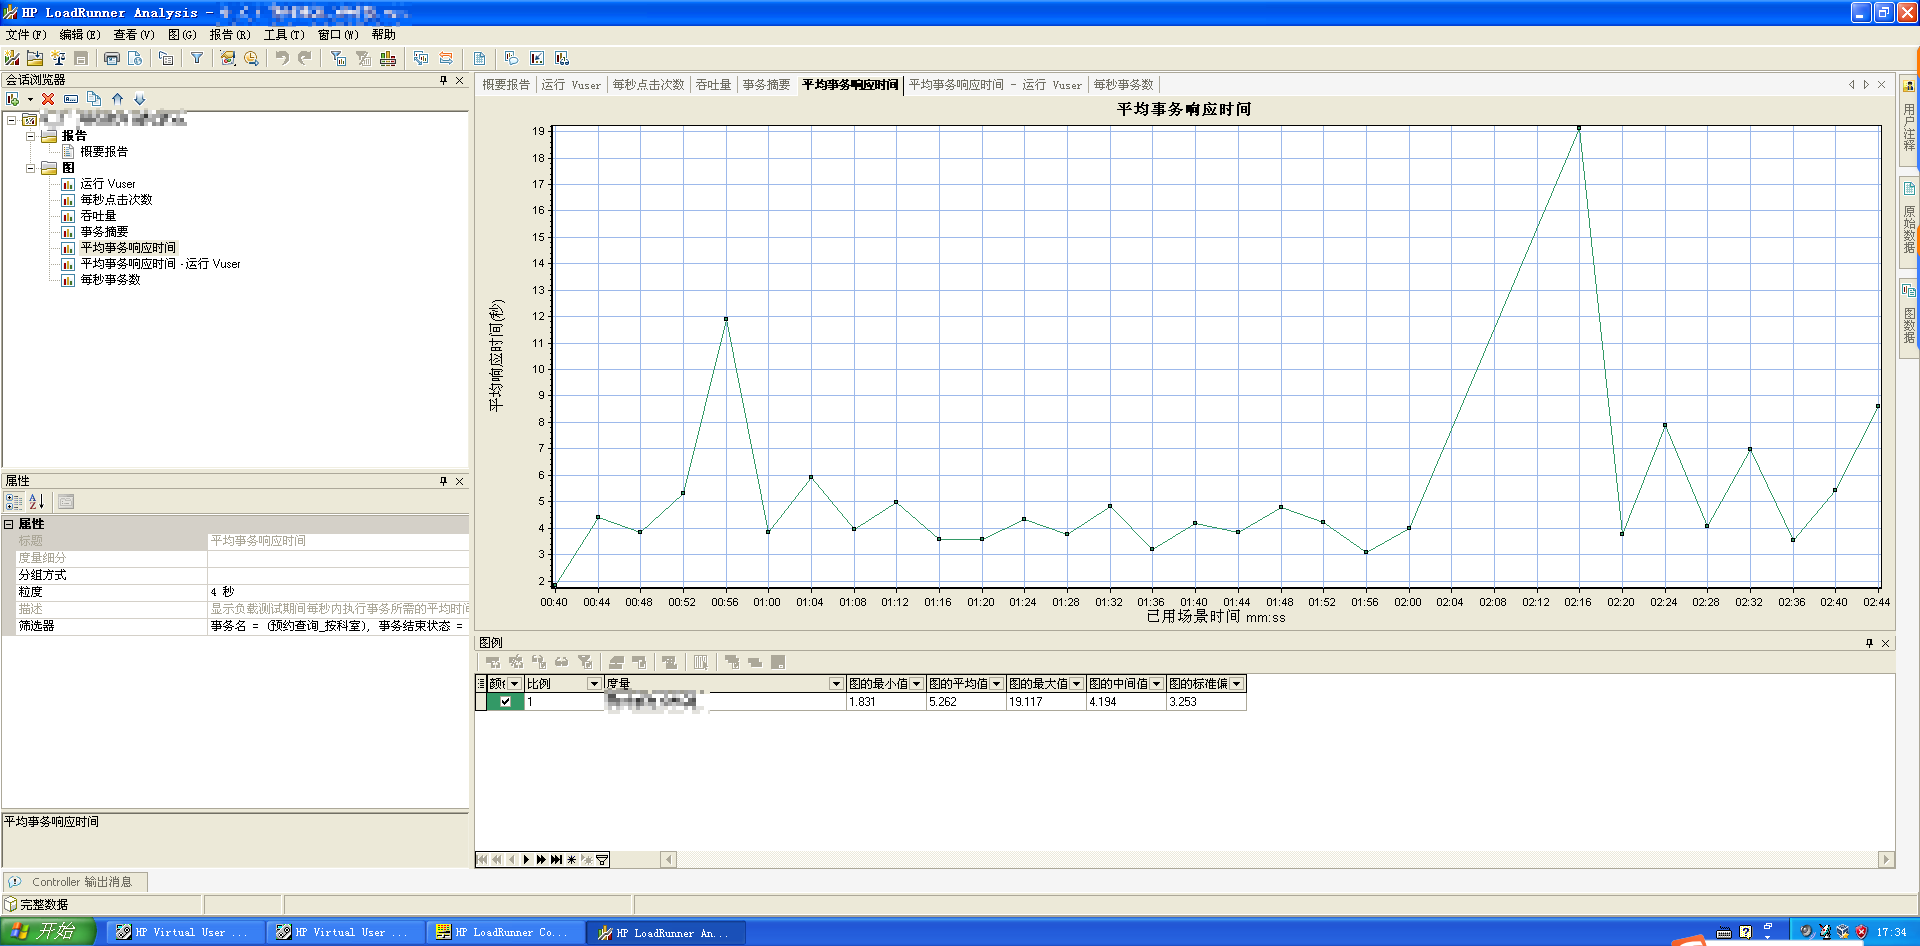Uncheck the legend row visibility checkbox

click(x=505, y=702)
